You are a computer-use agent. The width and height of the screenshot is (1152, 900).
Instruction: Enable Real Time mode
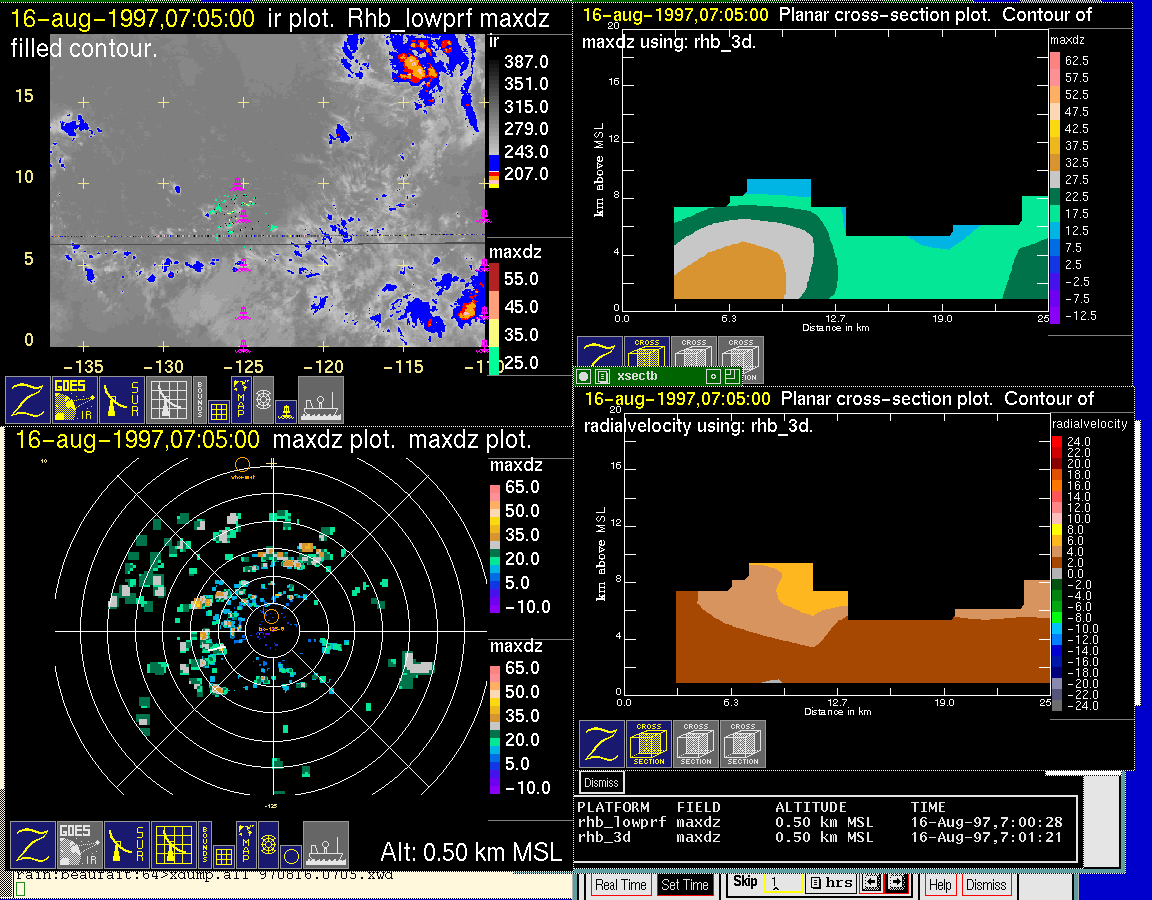pos(620,885)
